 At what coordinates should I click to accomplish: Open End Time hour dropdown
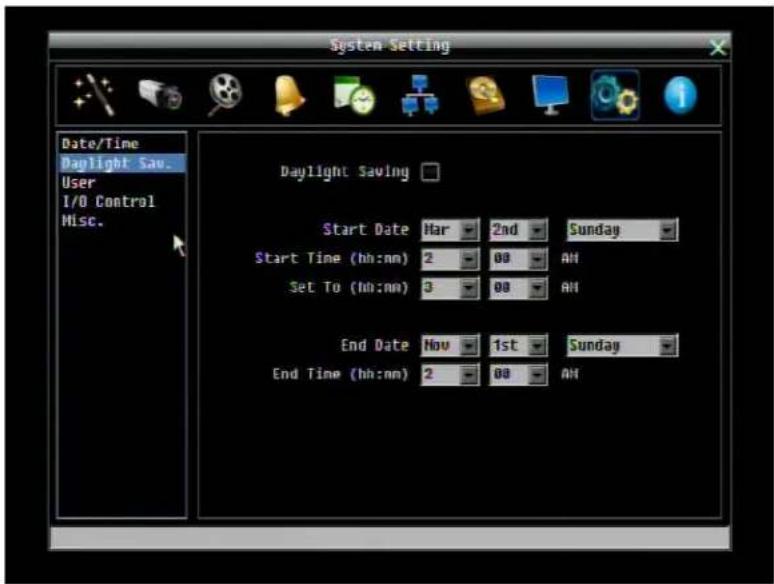tap(450, 374)
